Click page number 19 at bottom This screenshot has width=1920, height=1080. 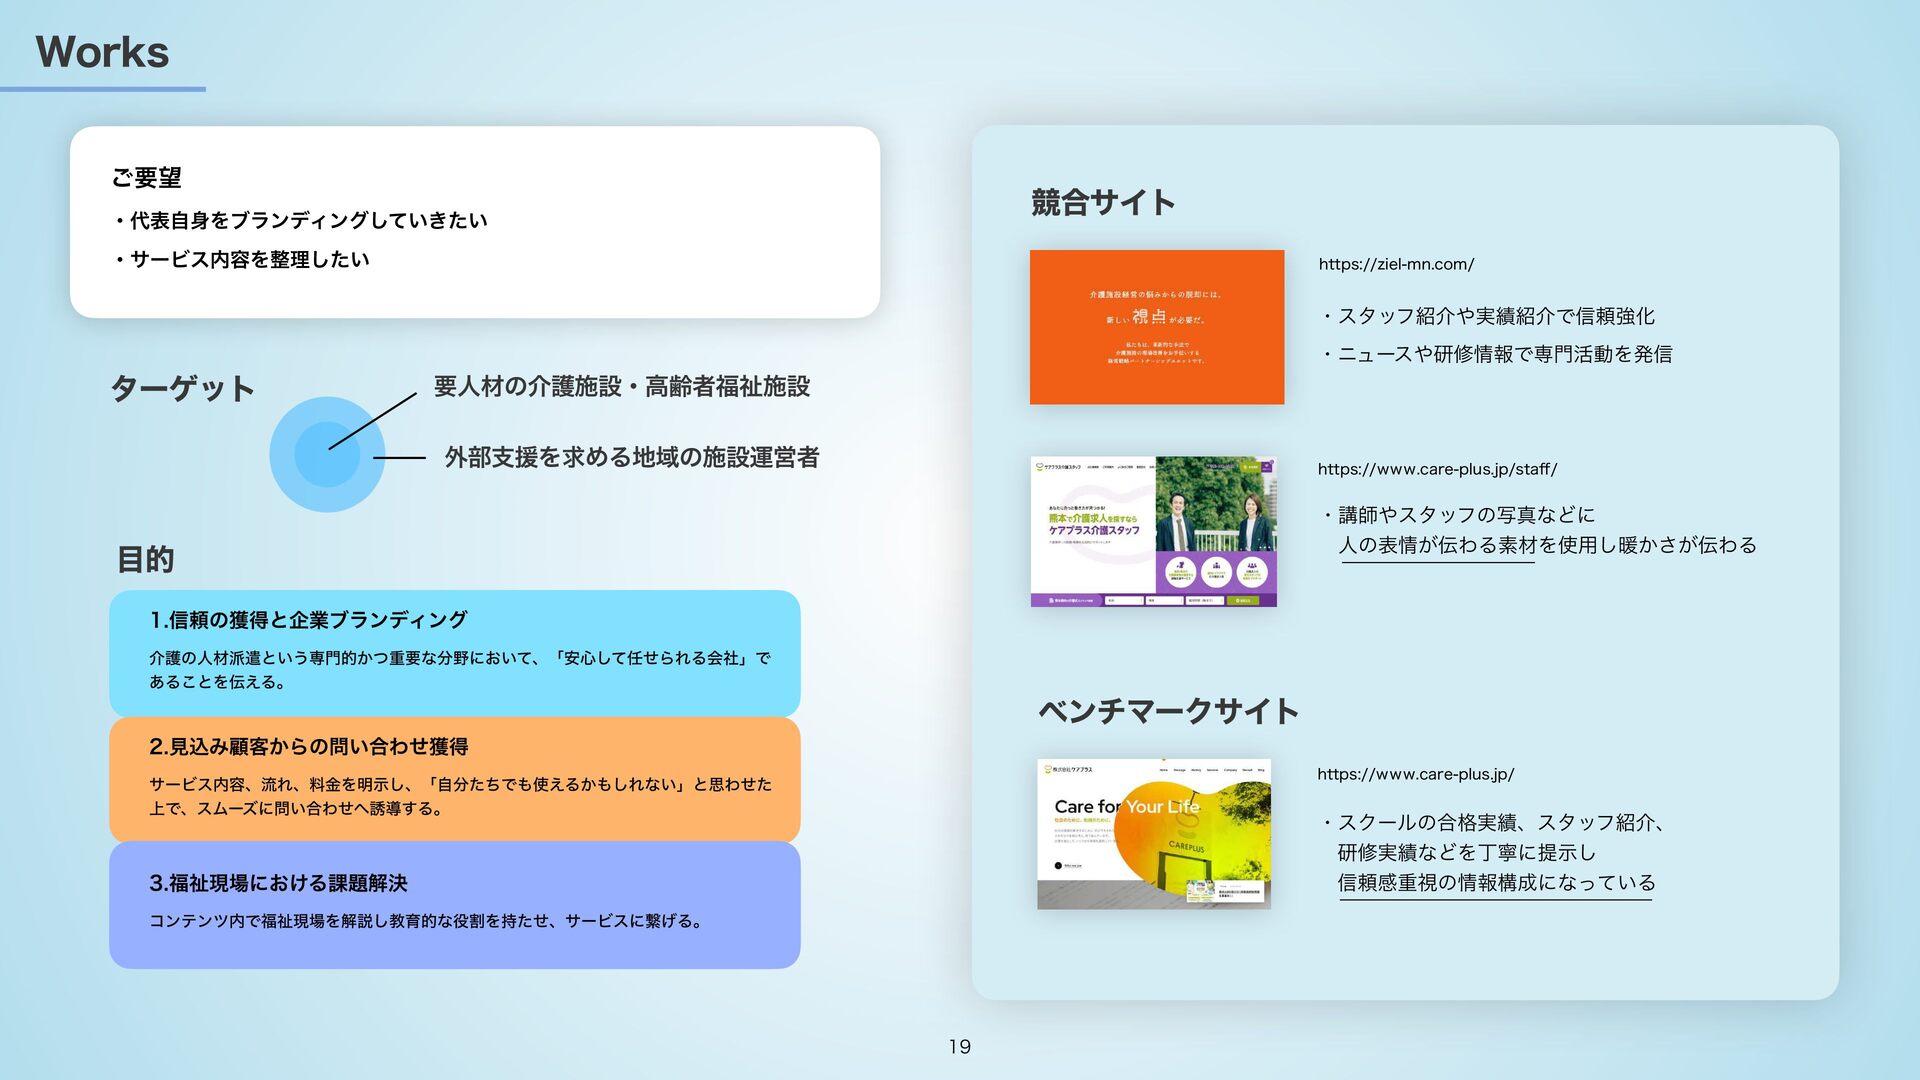pyautogui.click(x=959, y=1047)
